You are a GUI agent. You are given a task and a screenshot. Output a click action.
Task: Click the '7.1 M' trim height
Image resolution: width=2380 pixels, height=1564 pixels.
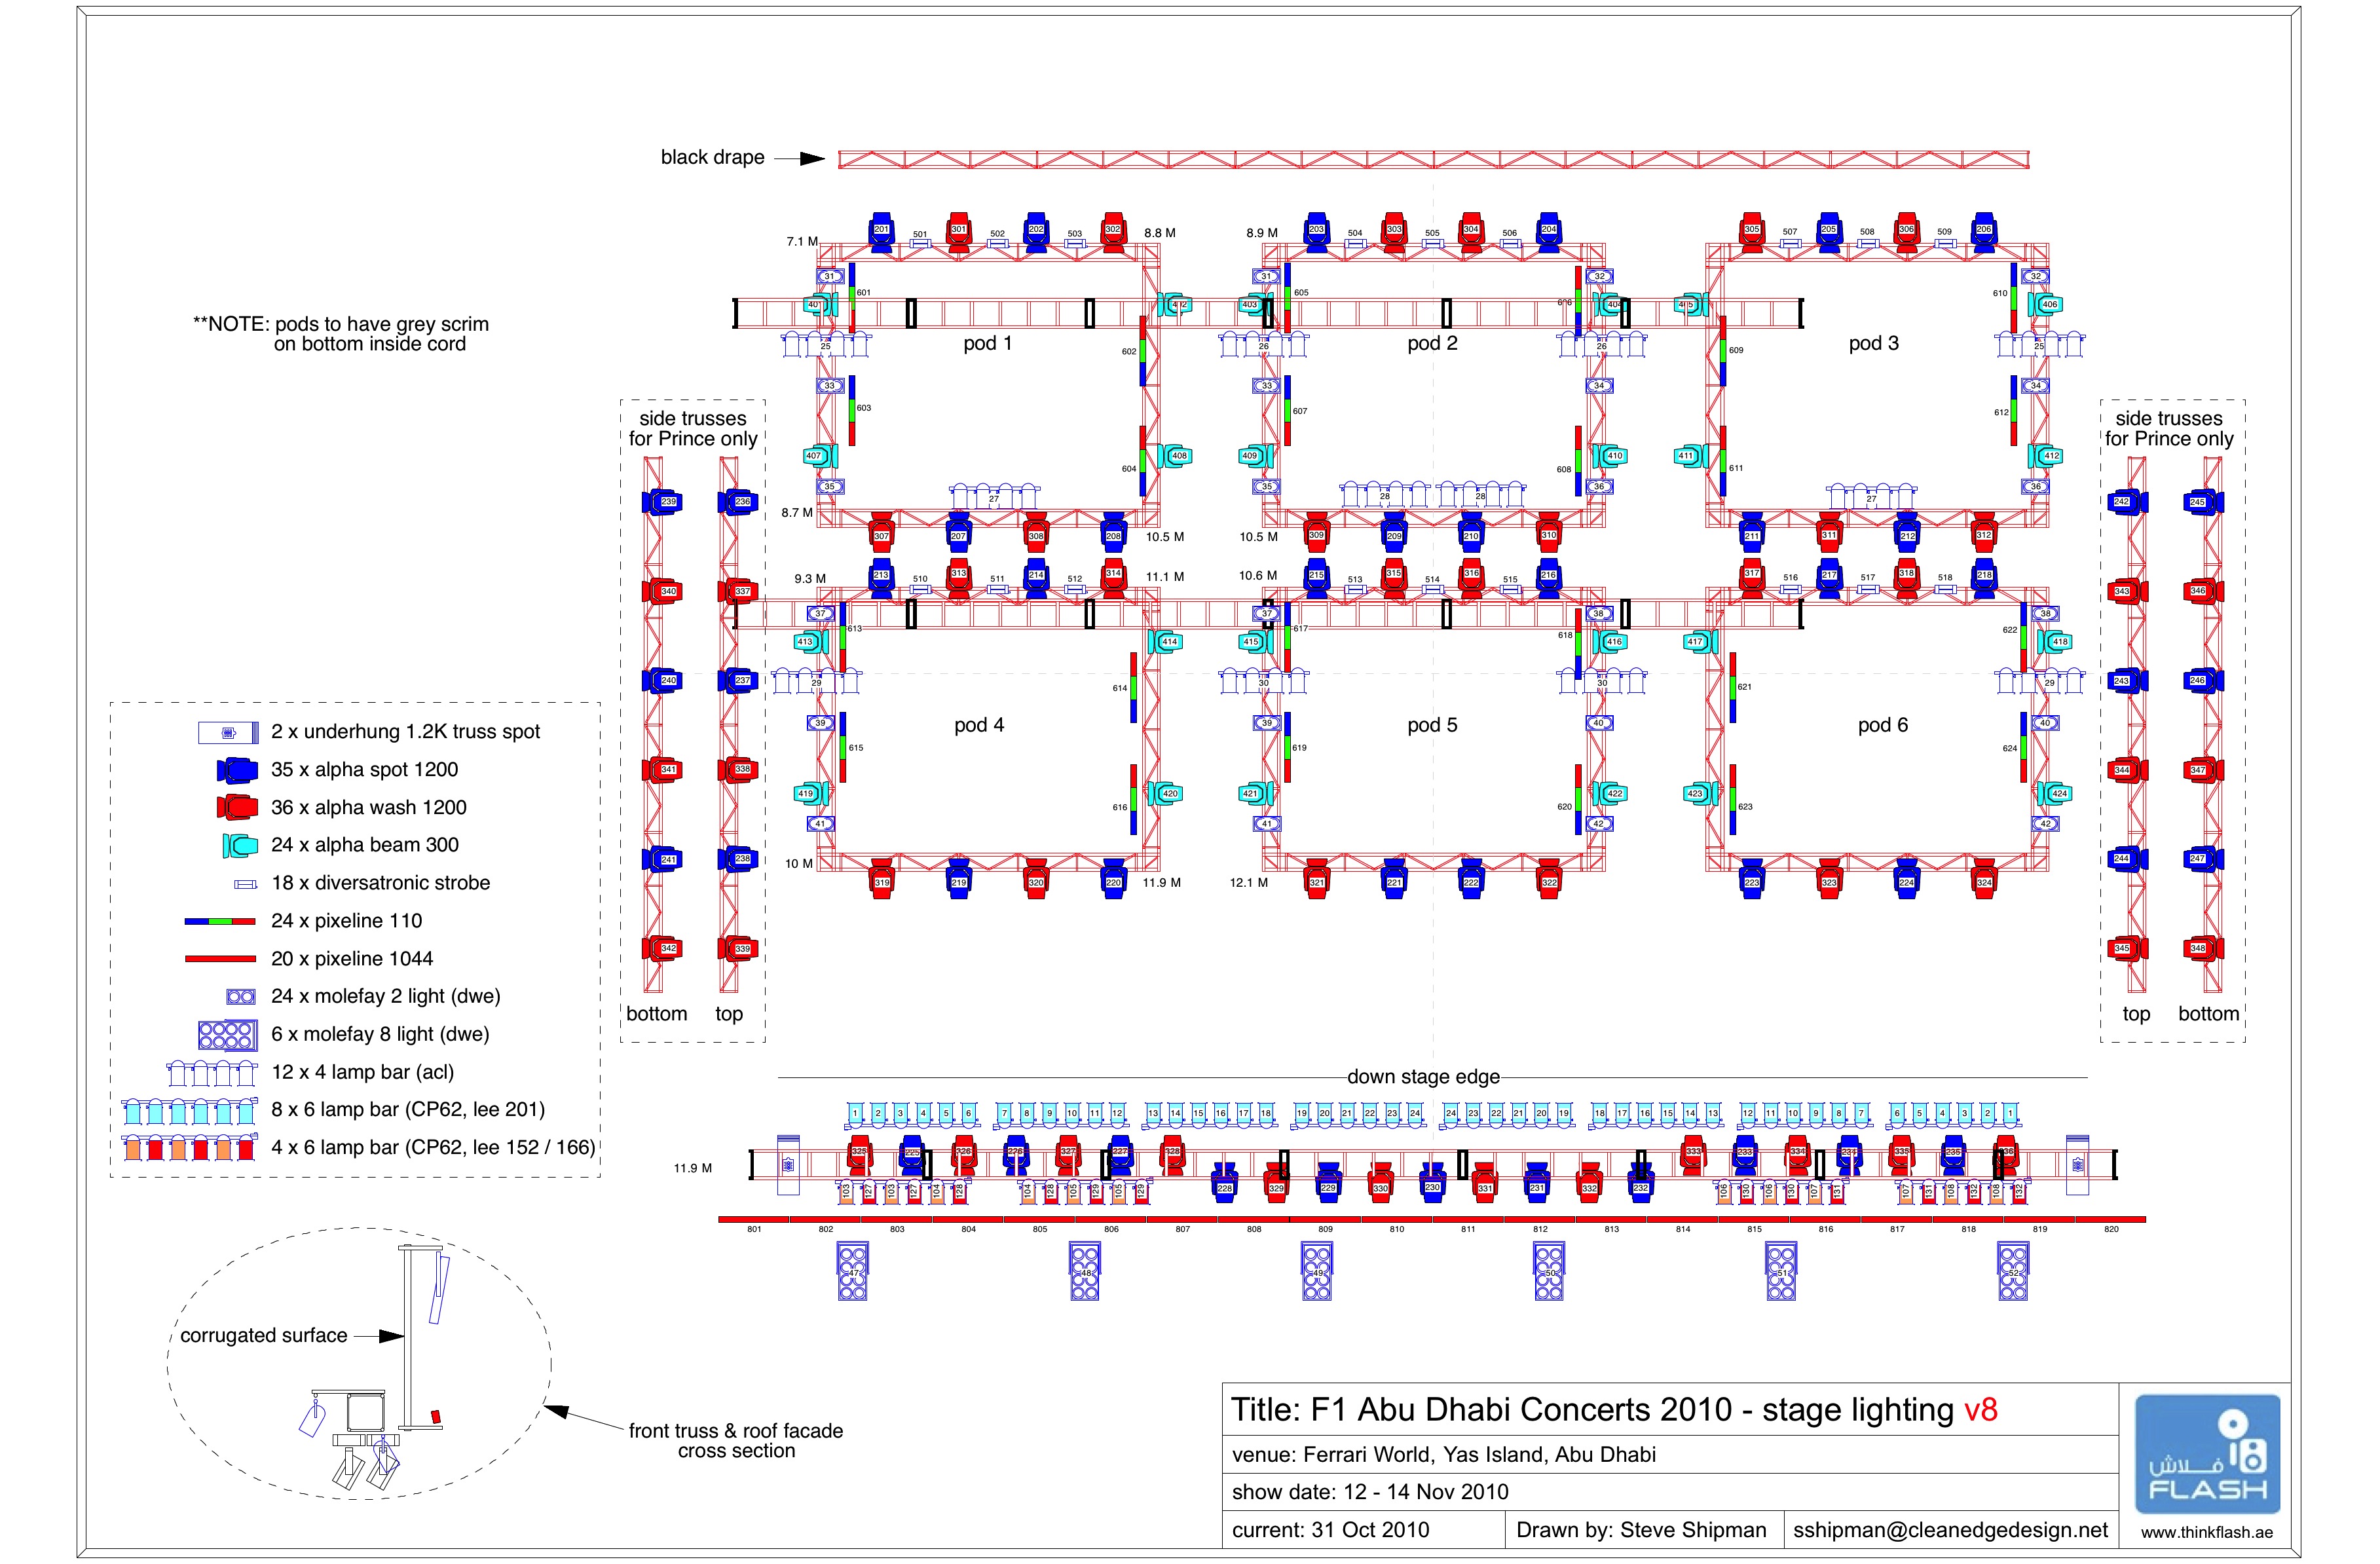802,242
